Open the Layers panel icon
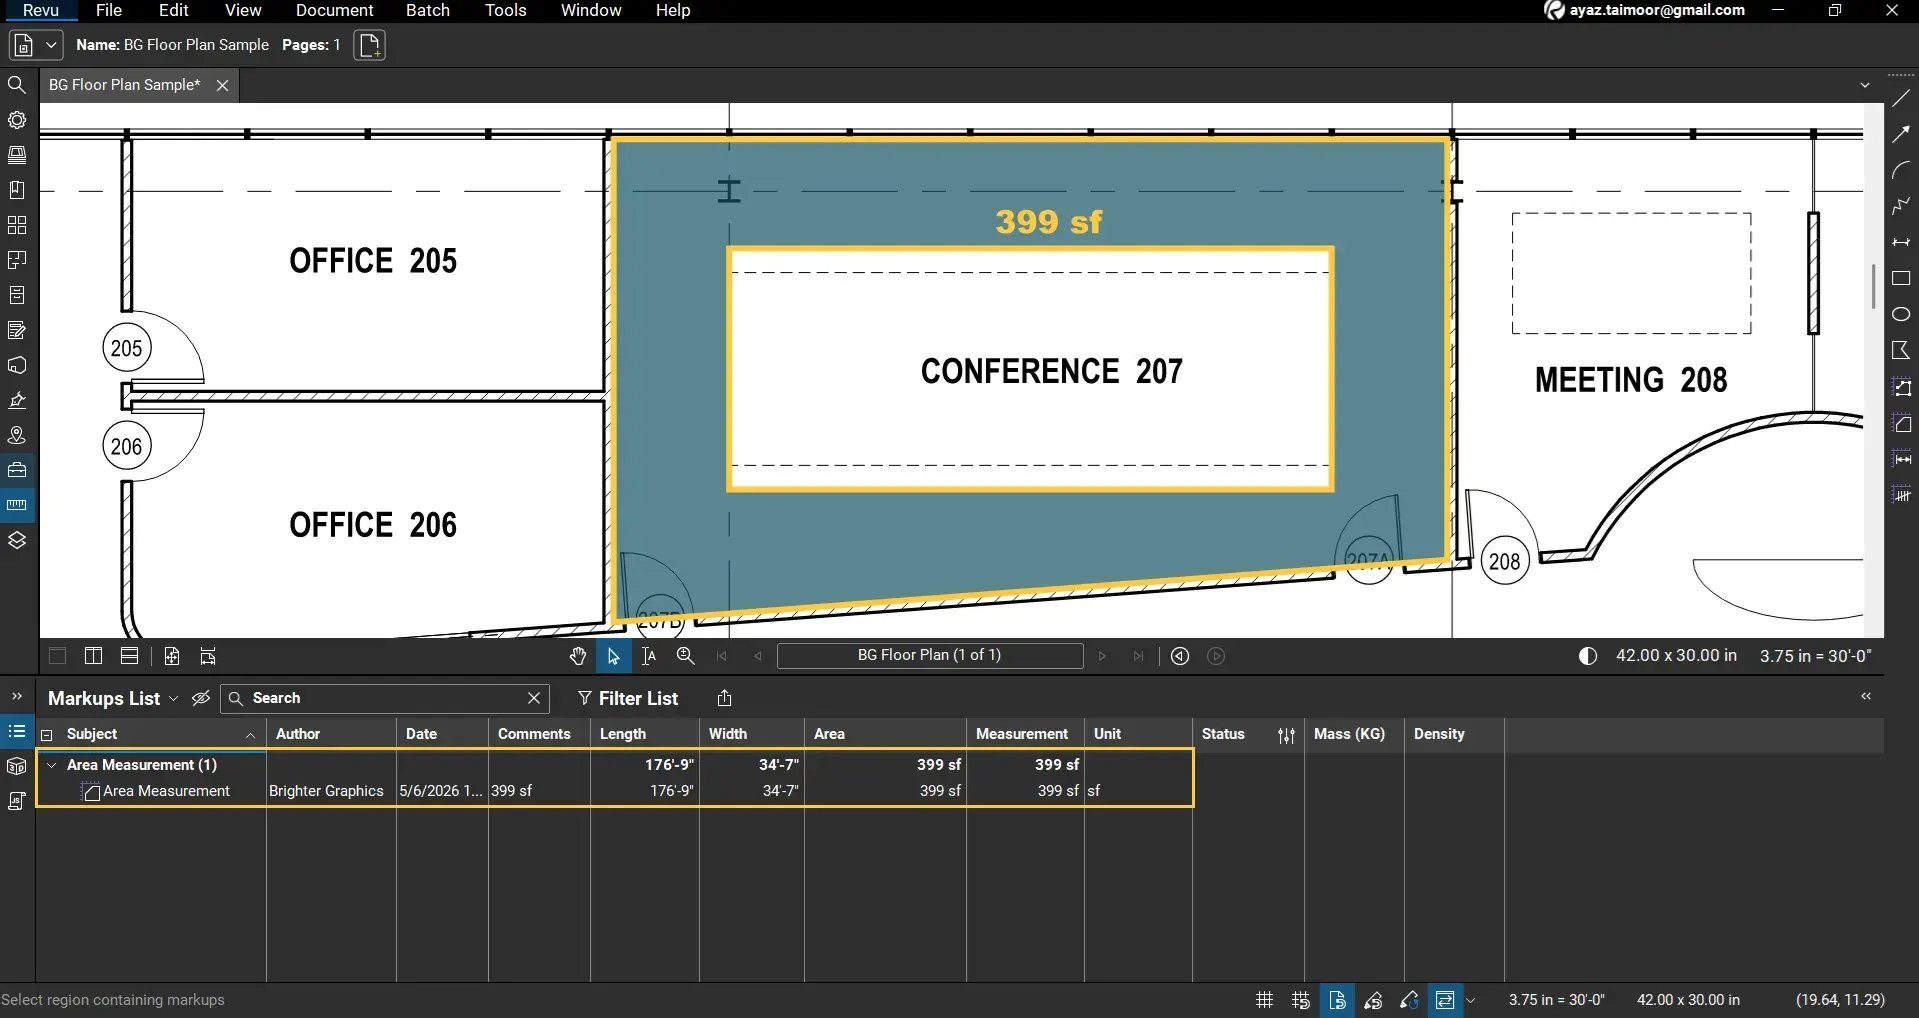This screenshot has width=1919, height=1018. click(17, 540)
